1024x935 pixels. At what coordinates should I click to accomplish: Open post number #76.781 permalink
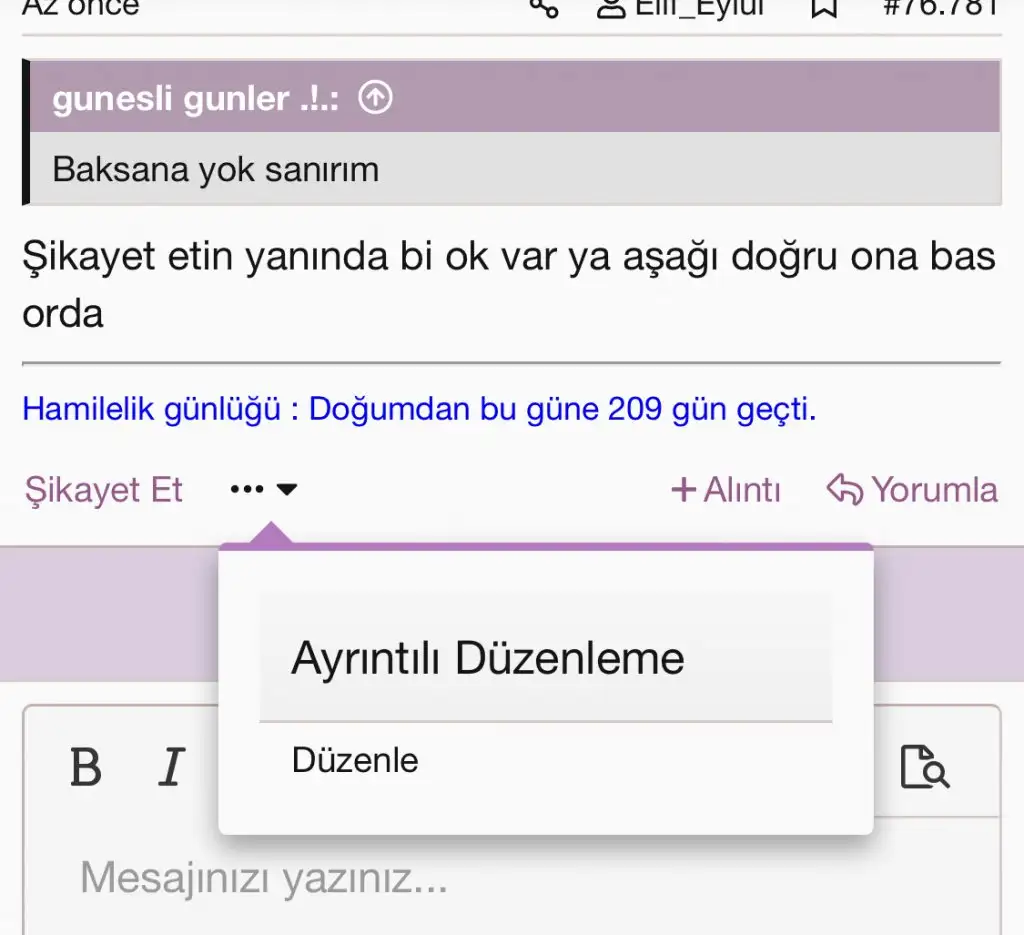940,8
